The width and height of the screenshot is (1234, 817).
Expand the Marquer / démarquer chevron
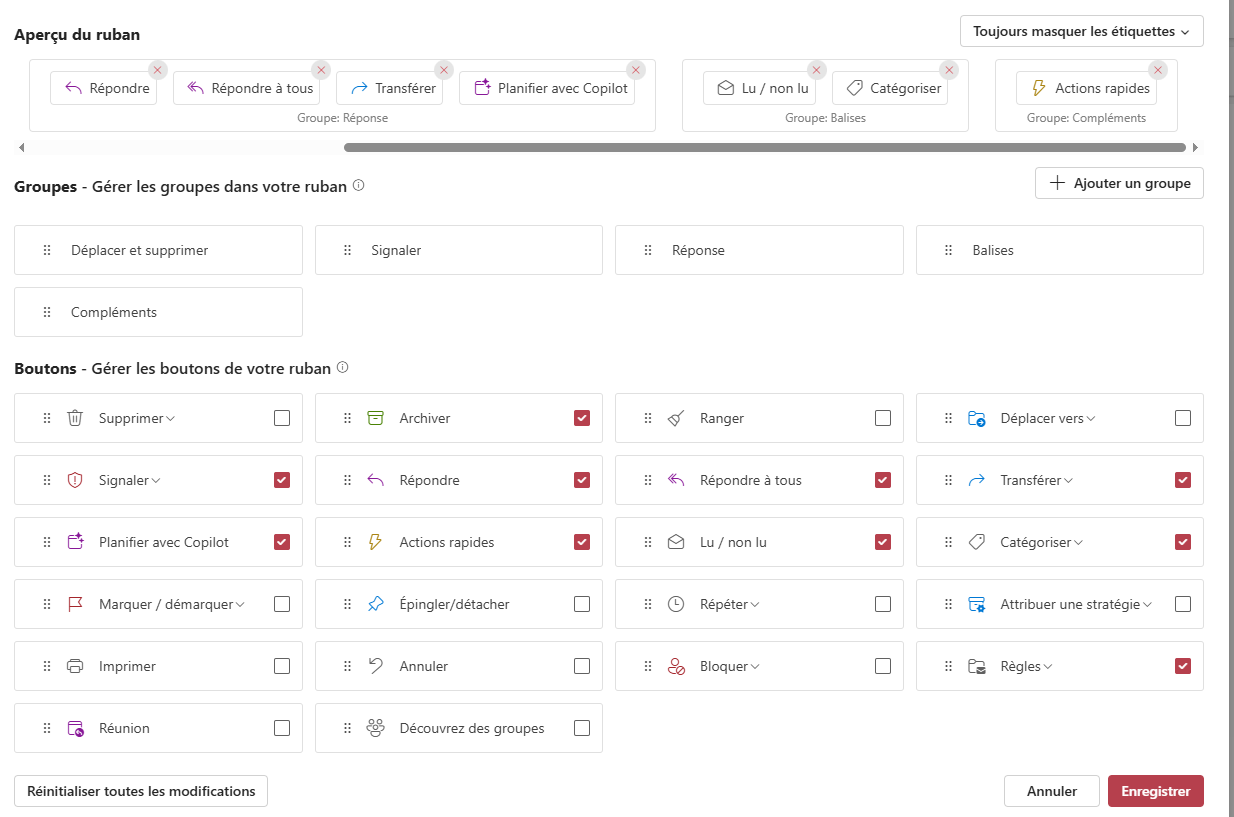click(240, 605)
